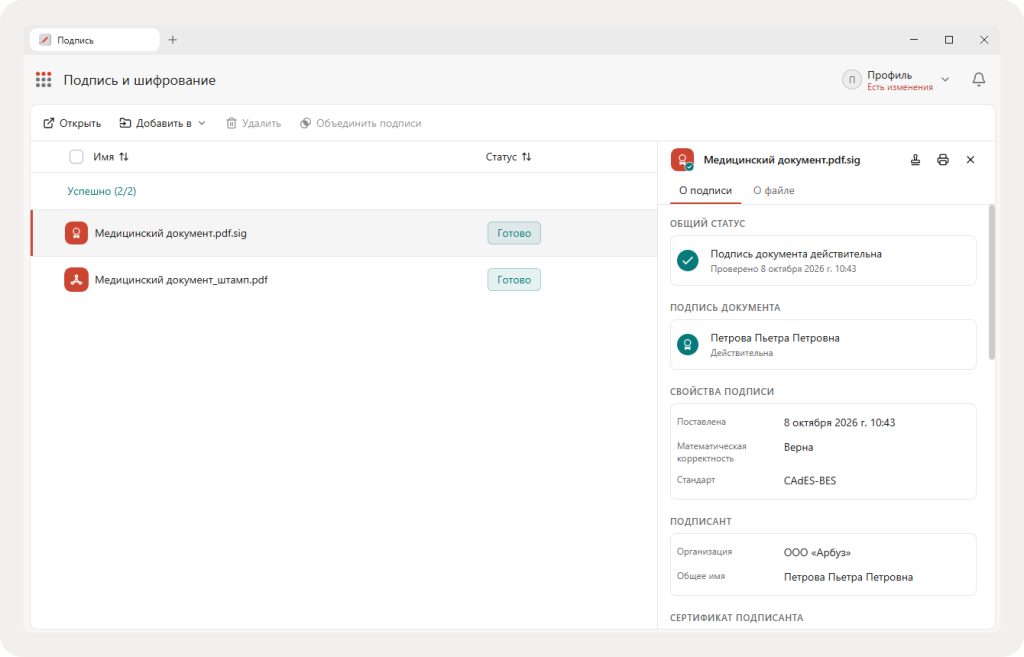The width and height of the screenshot is (1024, 657).
Task: Select the О подписи tab
Action: pos(705,191)
